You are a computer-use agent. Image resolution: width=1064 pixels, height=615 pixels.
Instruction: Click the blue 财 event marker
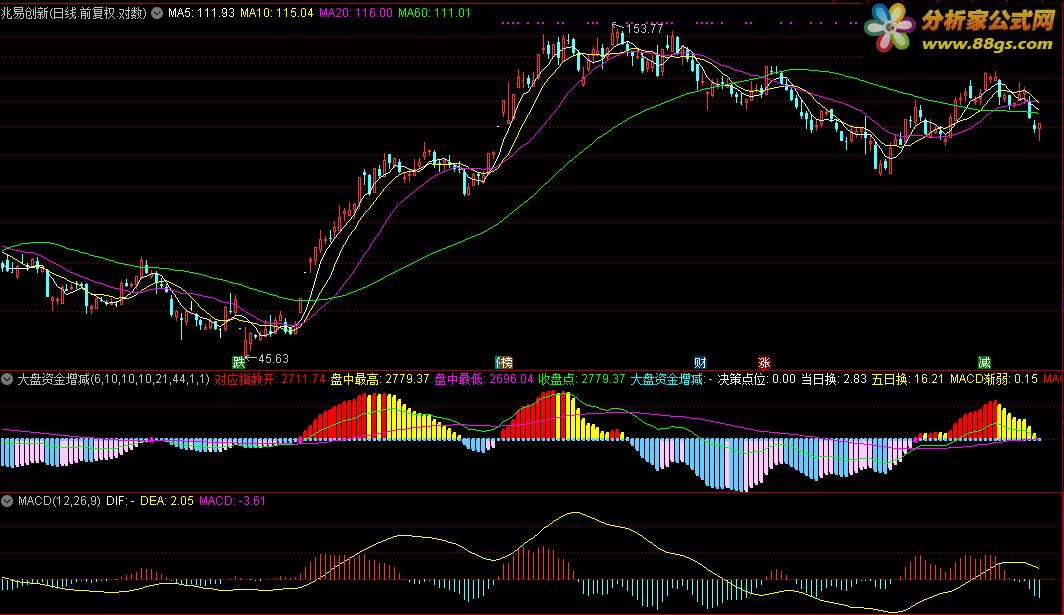tap(700, 362)
